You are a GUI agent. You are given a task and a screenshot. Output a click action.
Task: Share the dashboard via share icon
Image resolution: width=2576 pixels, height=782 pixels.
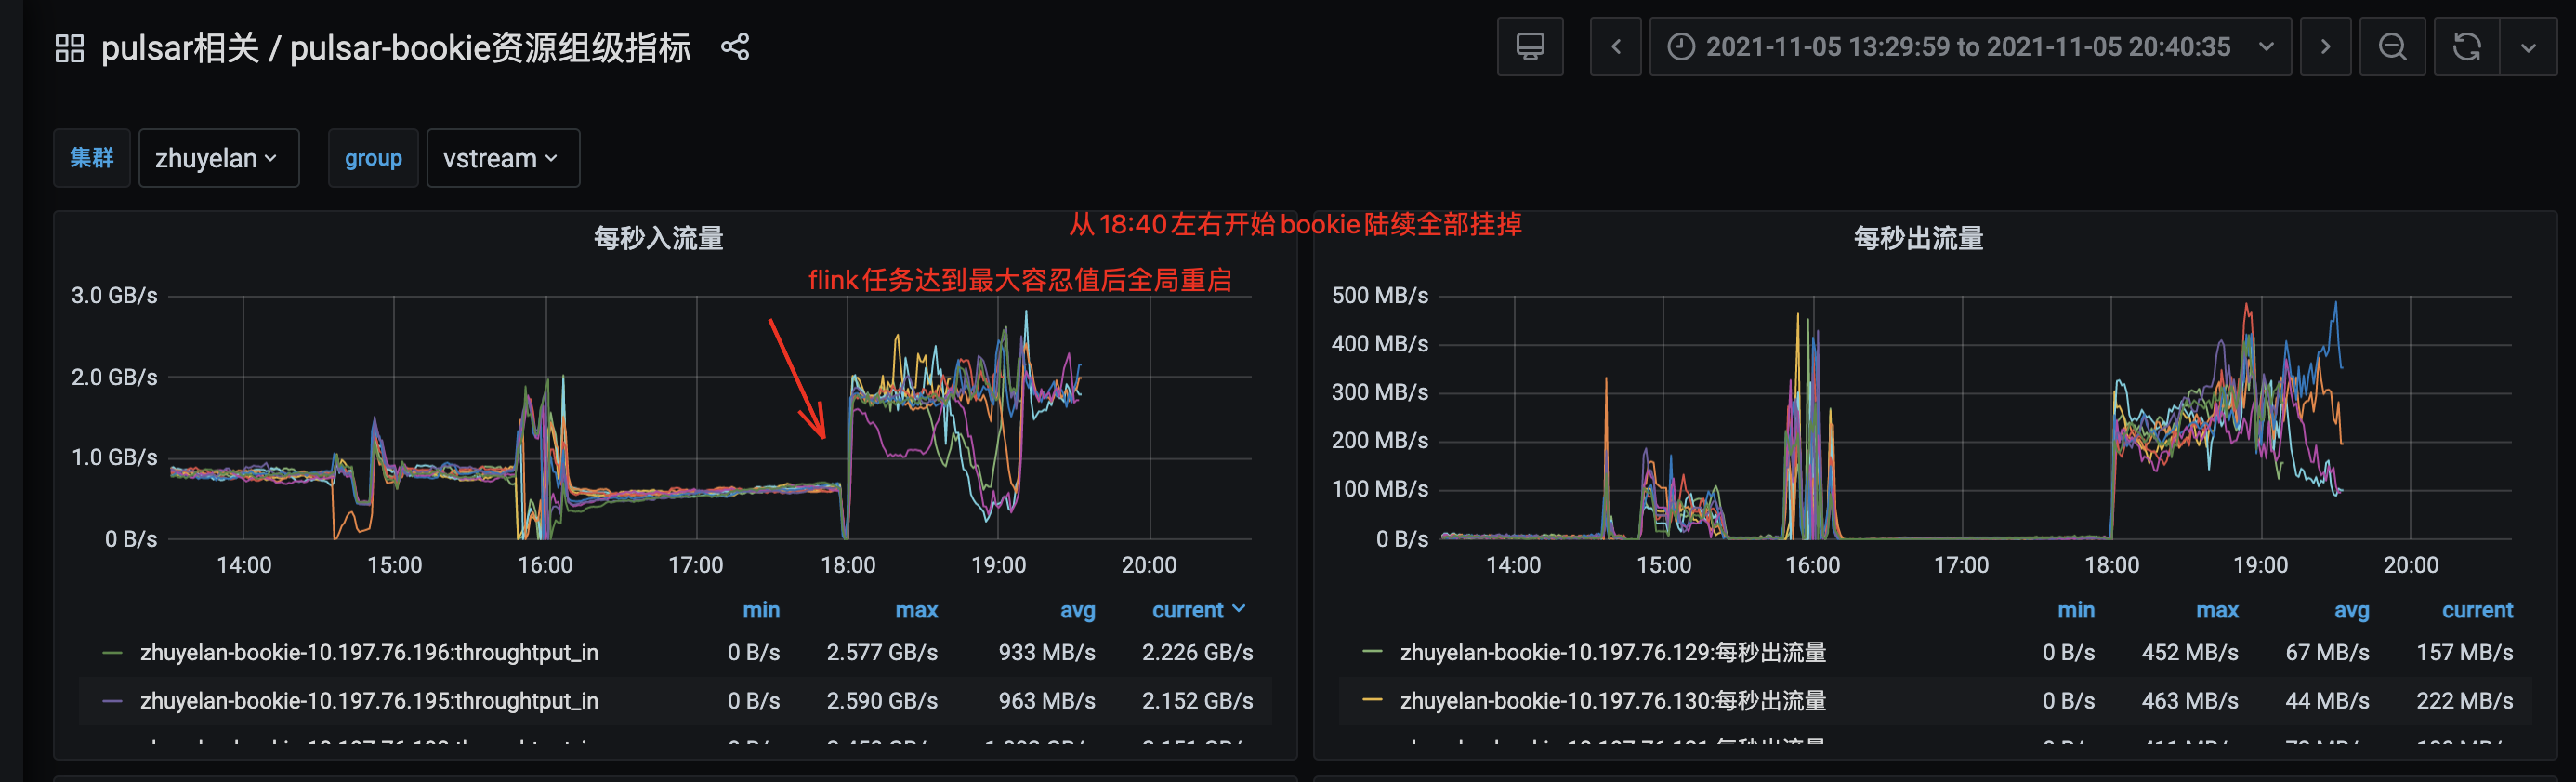pyautogui.click(x=735, y=47)
